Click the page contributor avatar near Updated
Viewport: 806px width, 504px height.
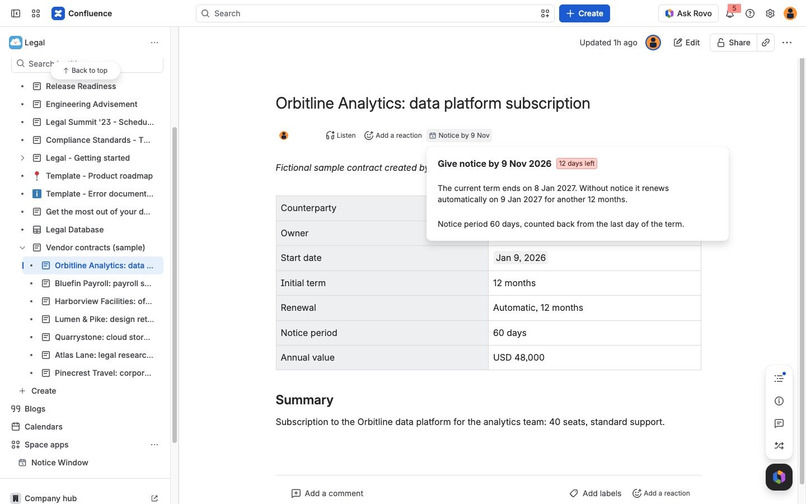pyautogui.click(x=653, y=43)
